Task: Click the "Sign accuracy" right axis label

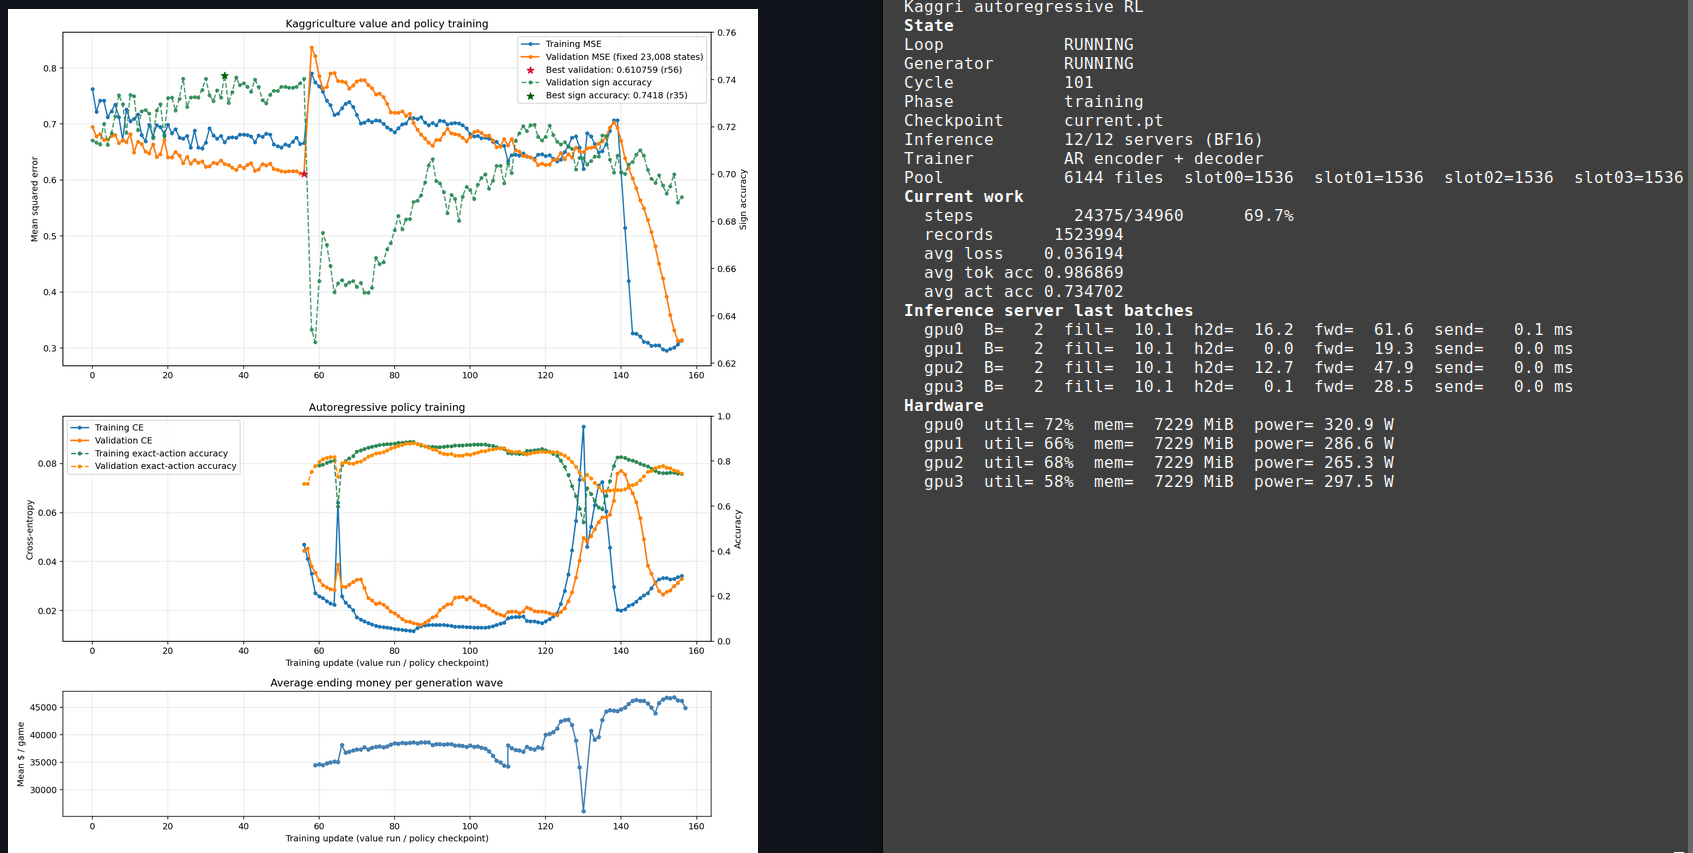Action: [x=743, y=199]
